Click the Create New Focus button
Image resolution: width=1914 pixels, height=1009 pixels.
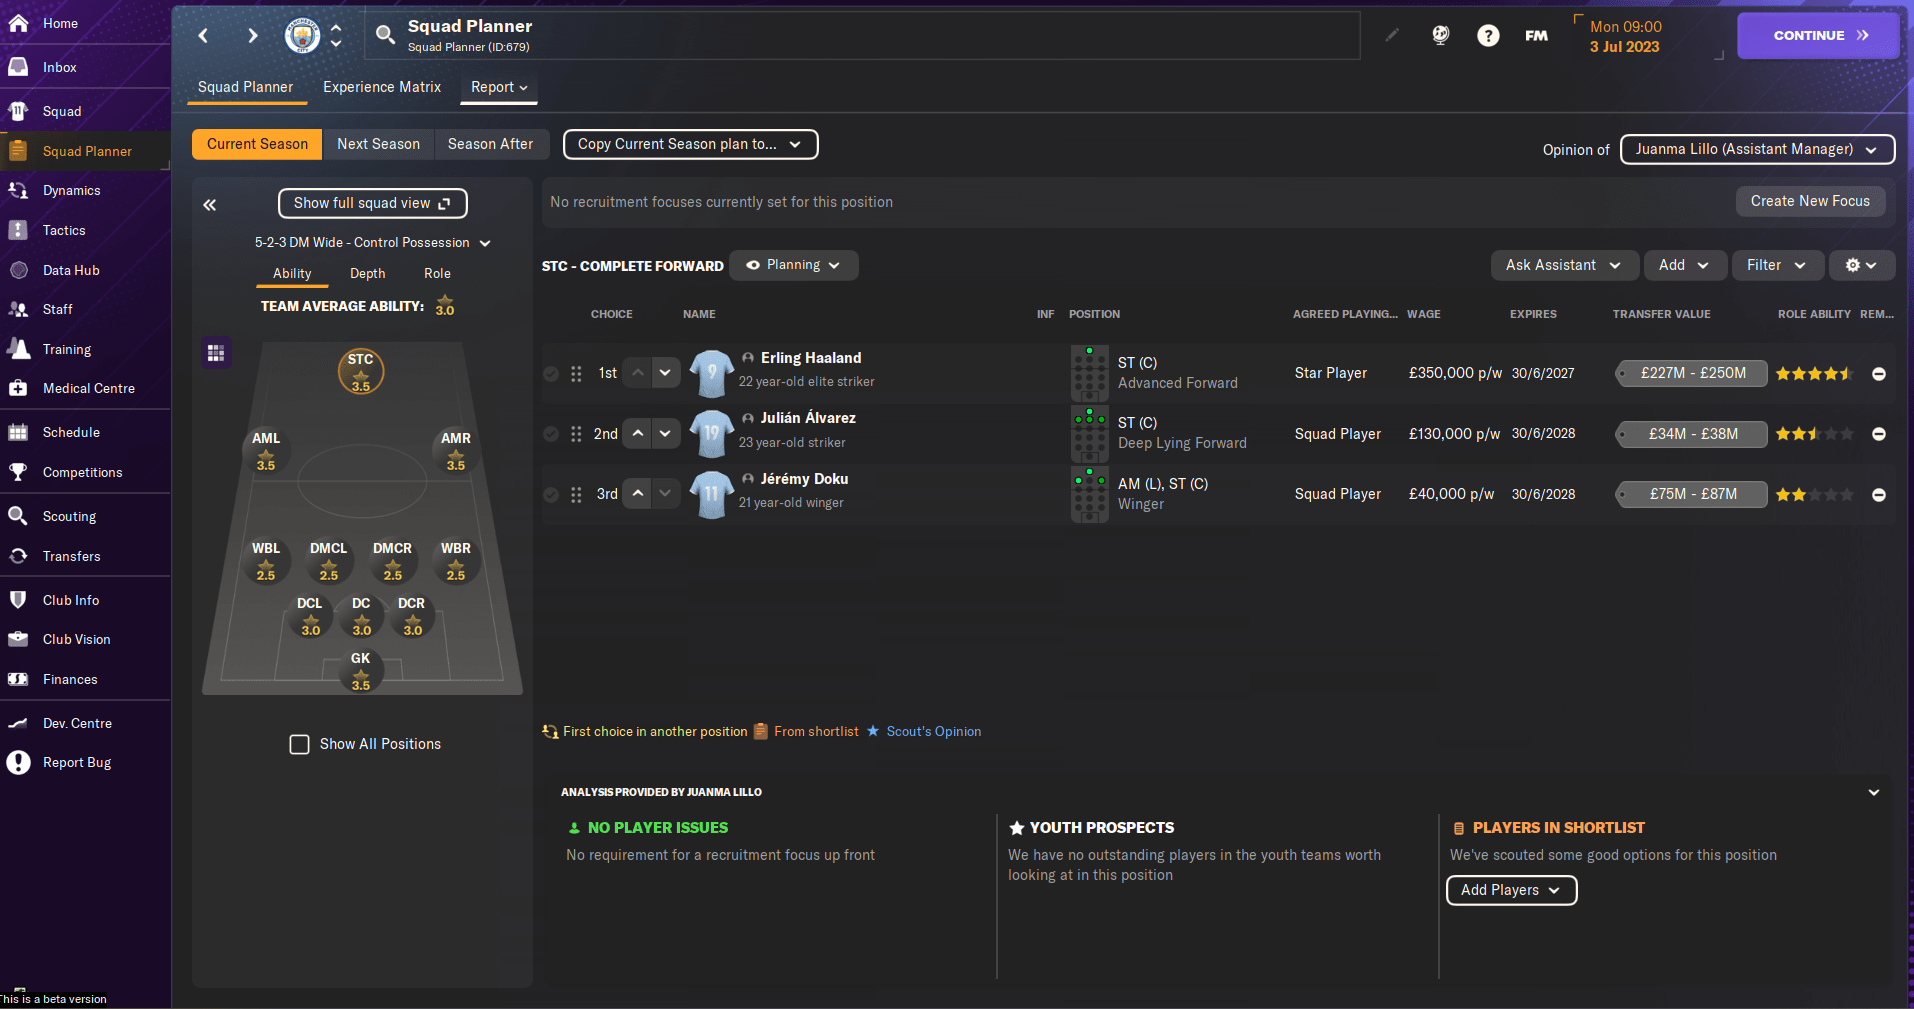(x=1809, y=201)
